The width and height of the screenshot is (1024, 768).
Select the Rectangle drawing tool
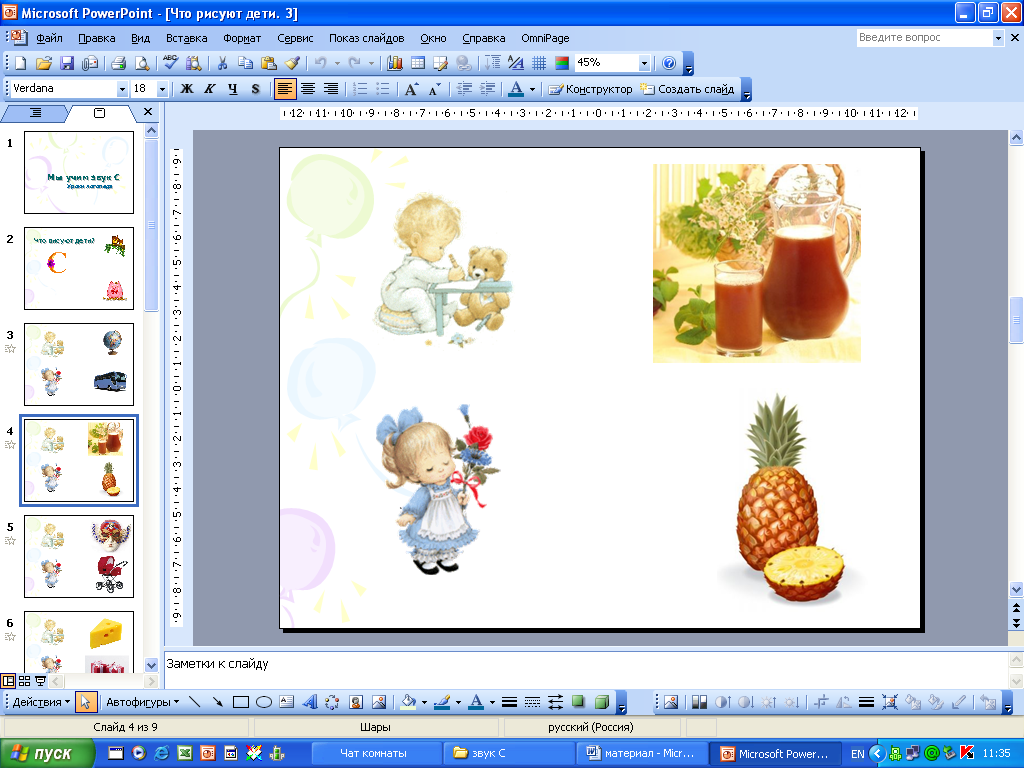point(241,702)
